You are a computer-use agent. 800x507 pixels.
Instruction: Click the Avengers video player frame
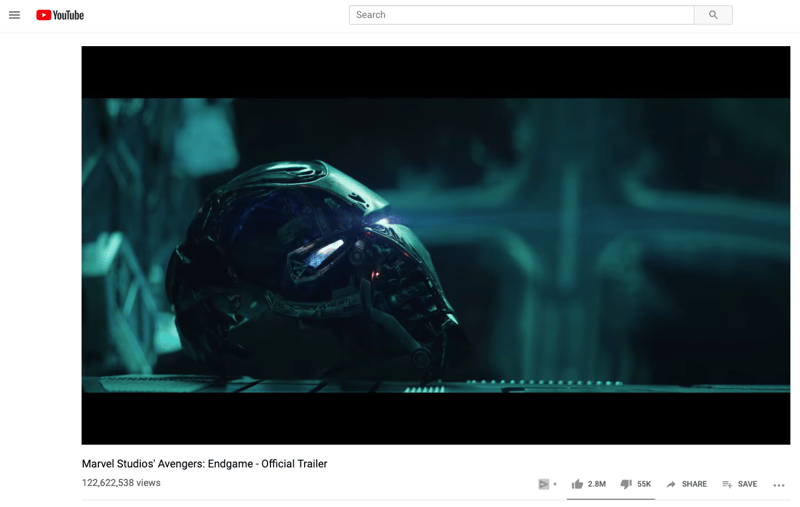[436, 245]
